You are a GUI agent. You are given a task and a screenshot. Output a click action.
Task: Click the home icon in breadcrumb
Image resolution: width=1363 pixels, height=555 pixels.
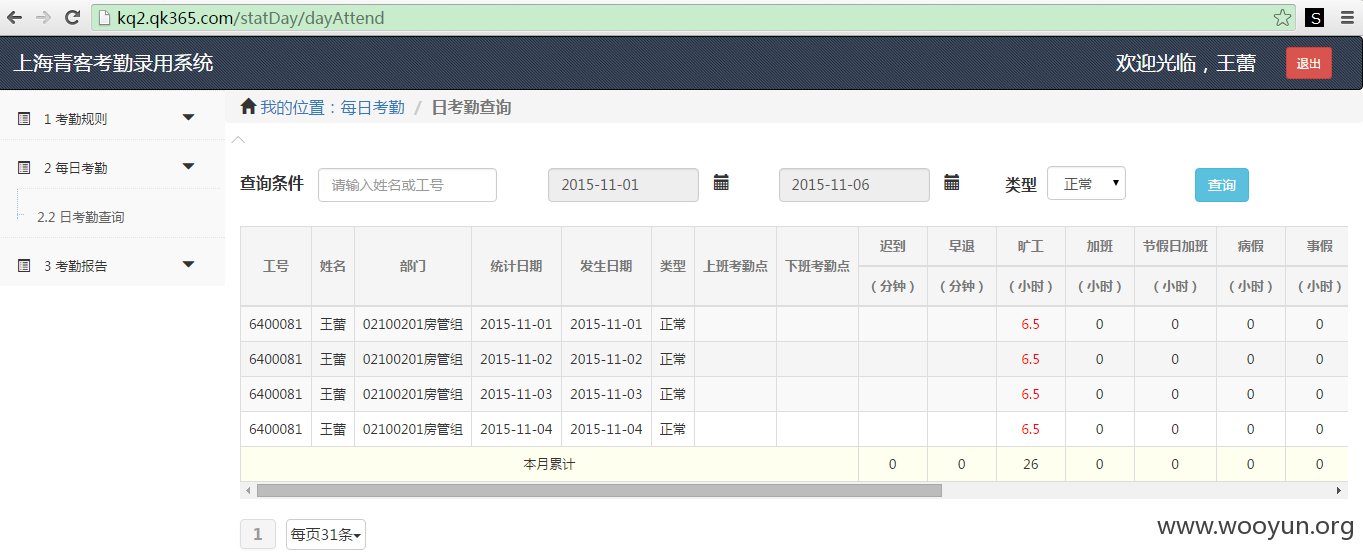tap(248, 106)
